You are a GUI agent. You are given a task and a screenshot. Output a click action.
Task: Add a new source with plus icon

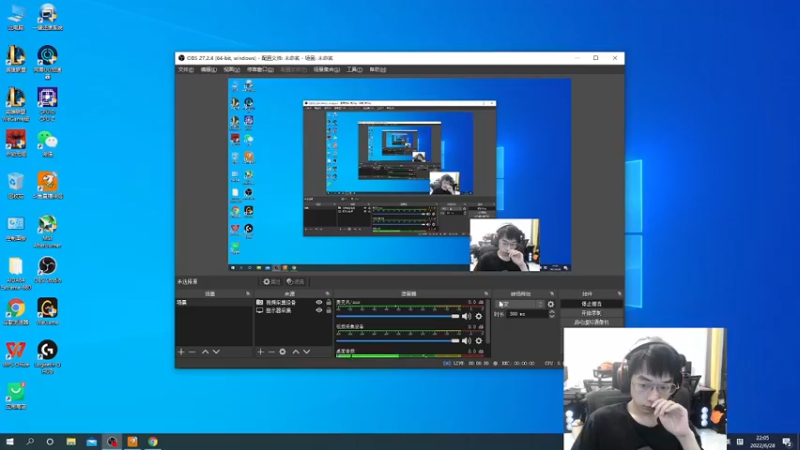pos(260,352)
